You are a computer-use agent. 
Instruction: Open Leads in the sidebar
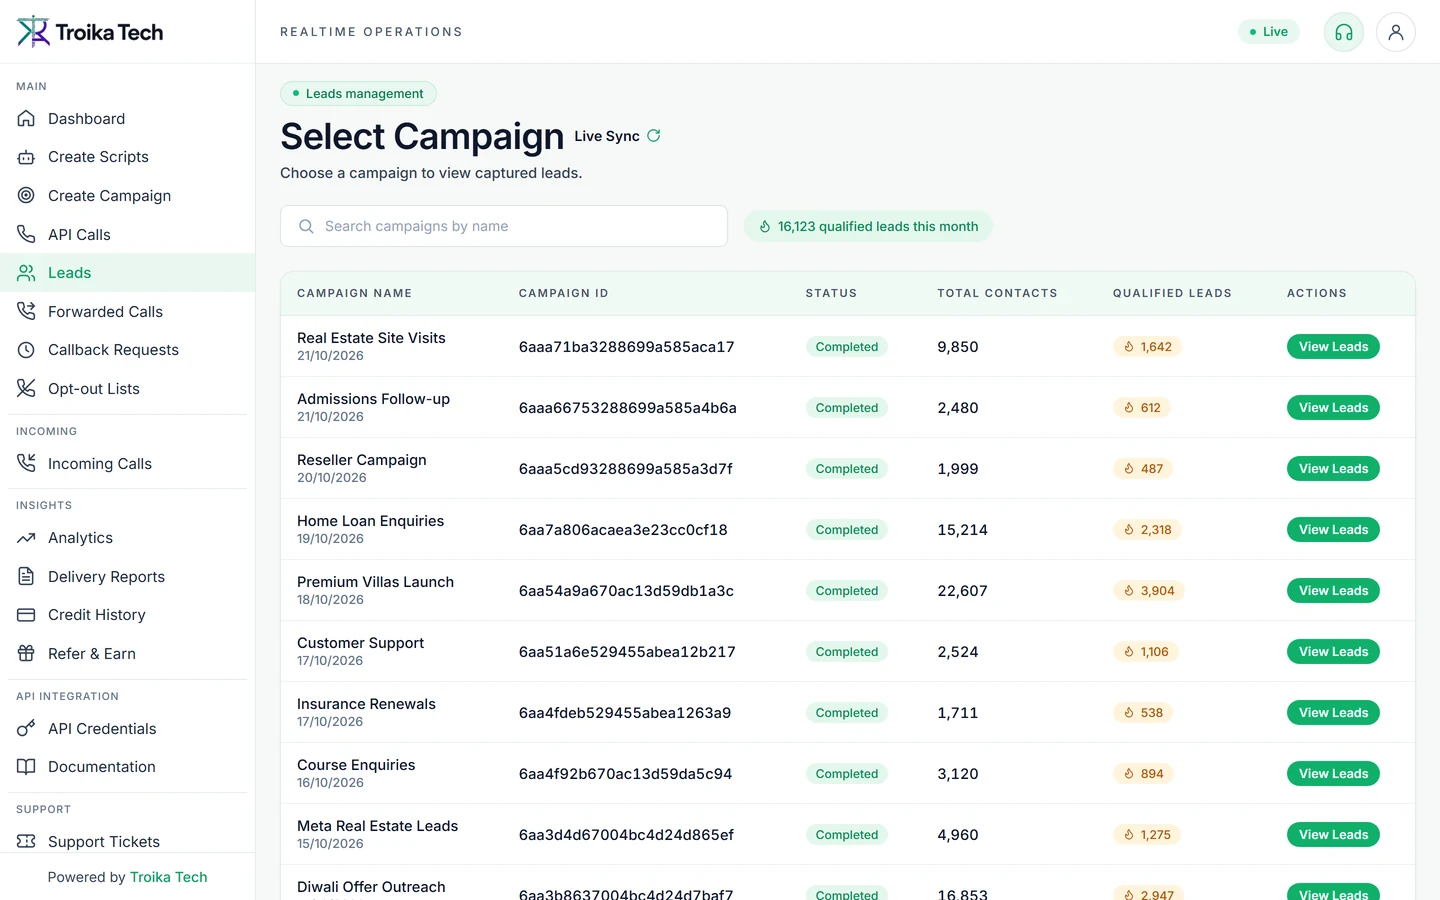[127, 273]
